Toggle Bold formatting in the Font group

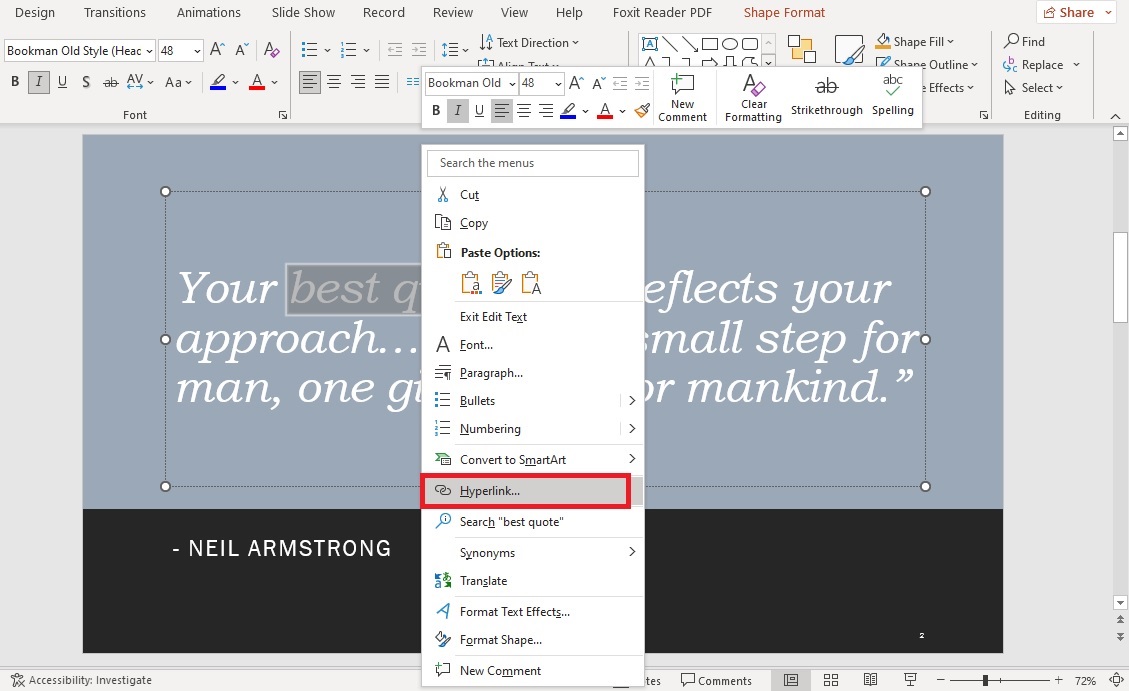pos(15,81)
